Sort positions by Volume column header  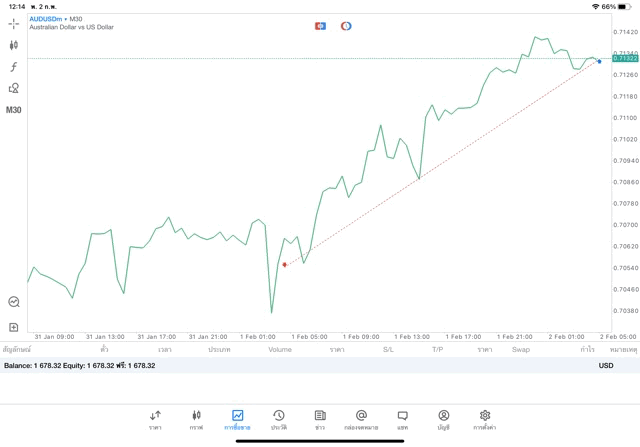pos(280,350)
